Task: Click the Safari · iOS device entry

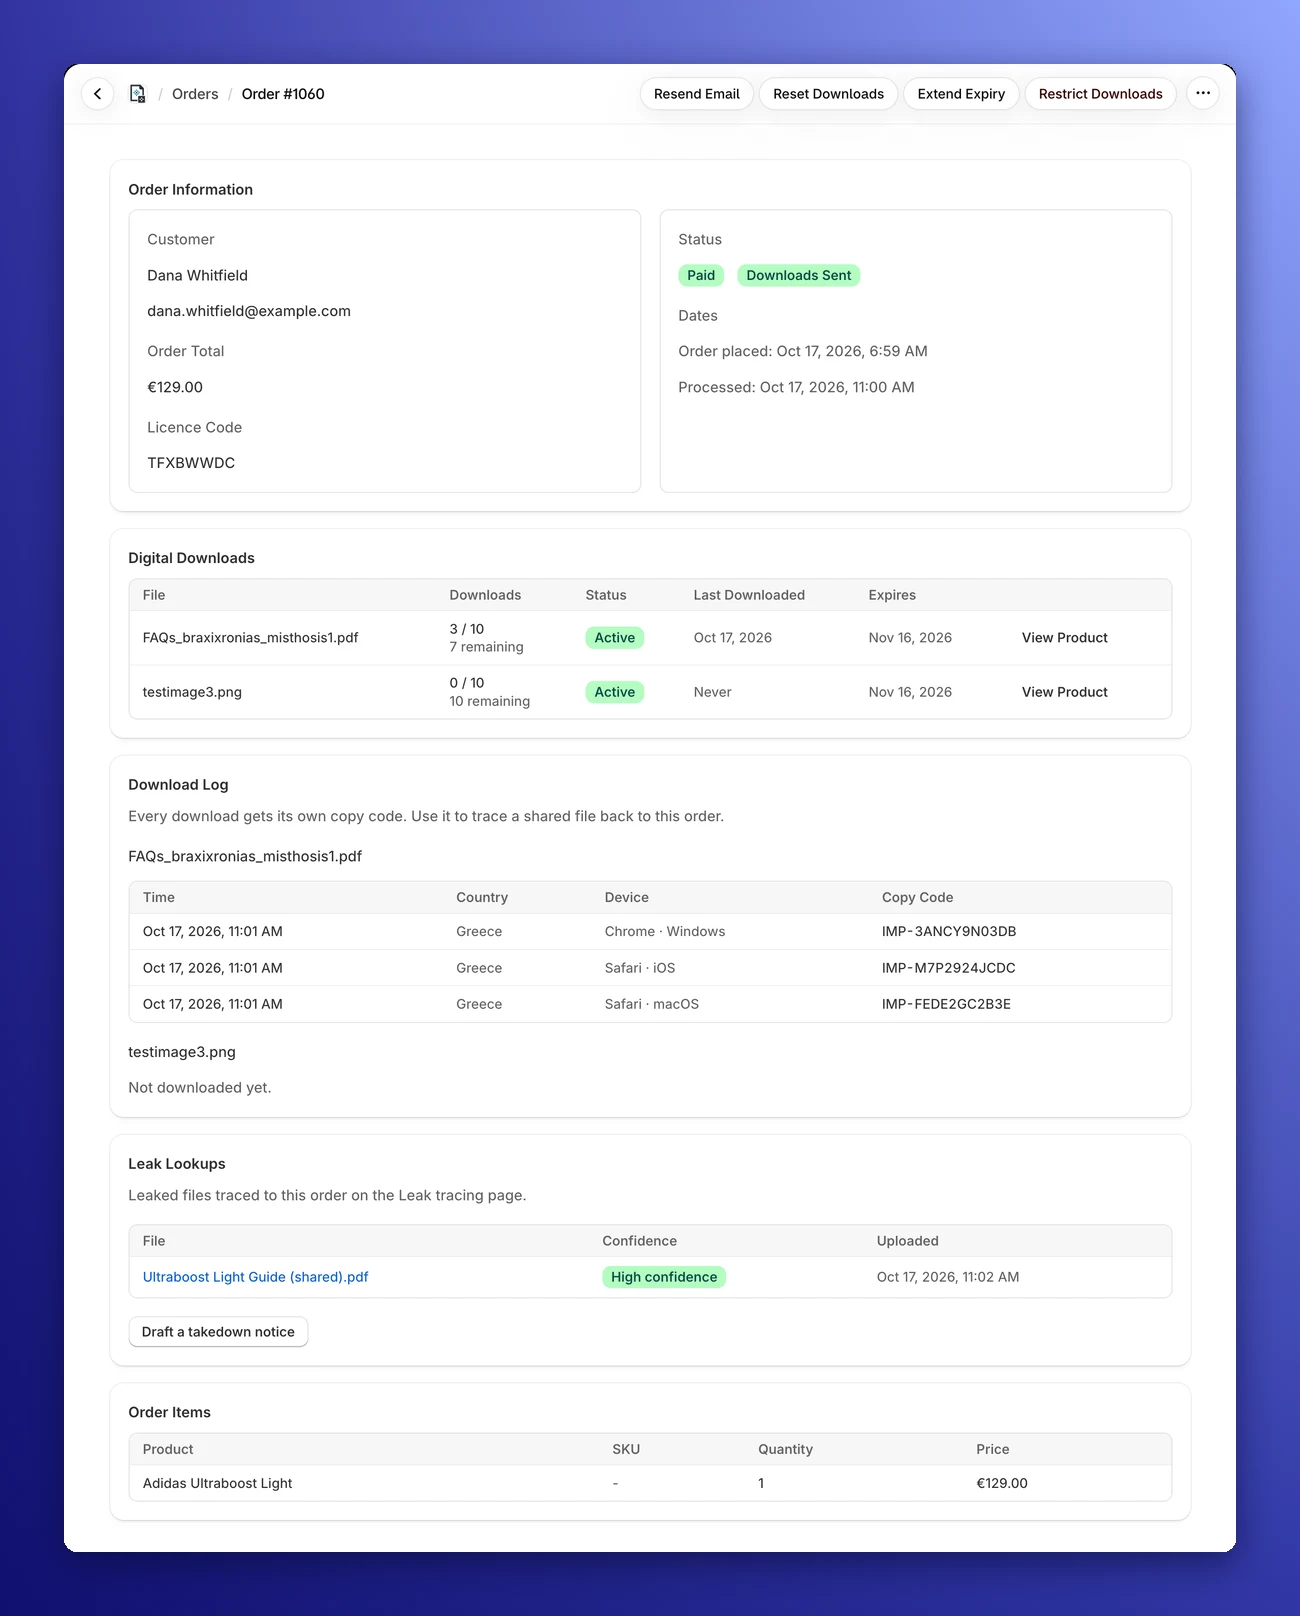Action: click(640, 968)
